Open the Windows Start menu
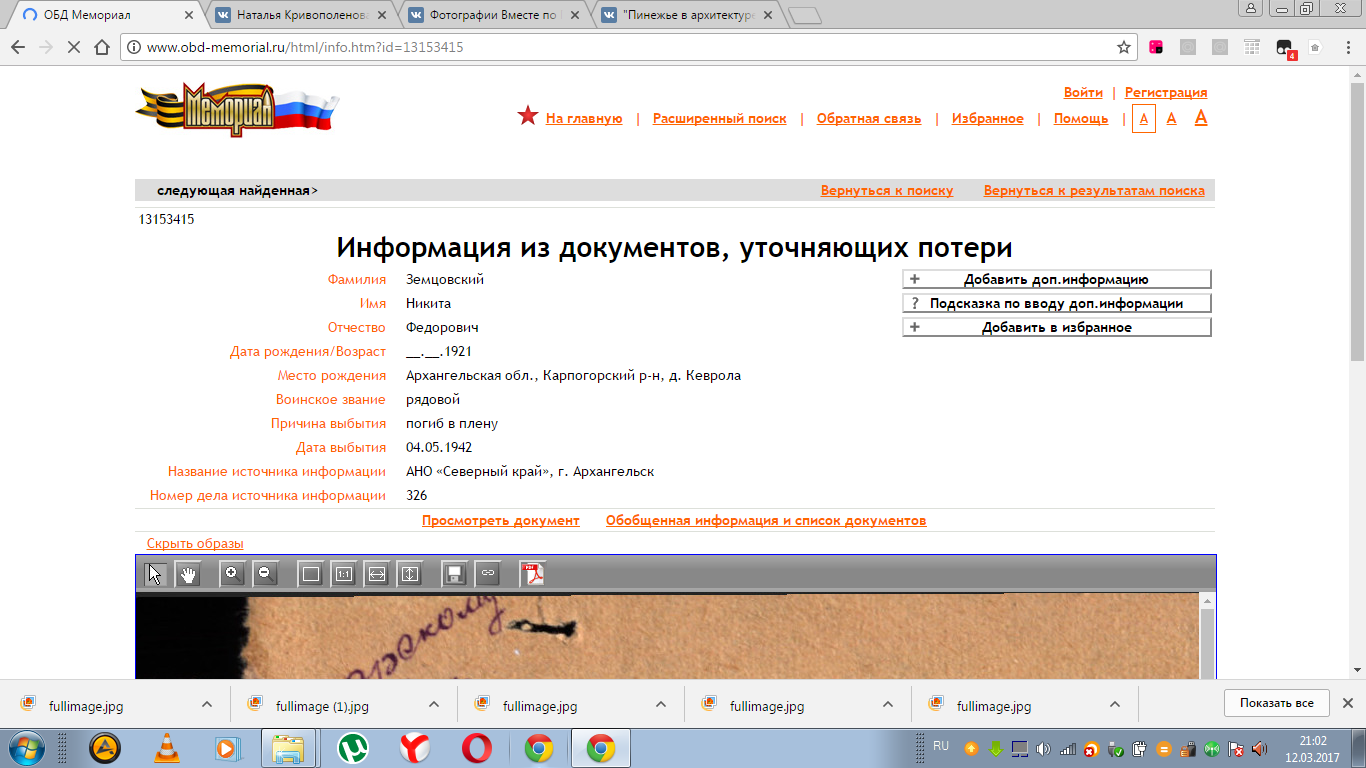 [x=27, y=748]
